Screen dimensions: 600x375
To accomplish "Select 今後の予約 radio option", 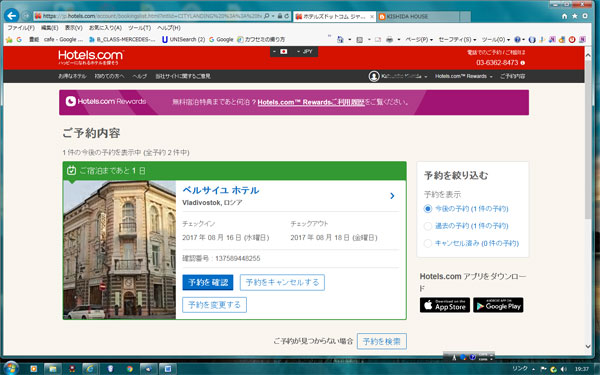I will point(428,209).
